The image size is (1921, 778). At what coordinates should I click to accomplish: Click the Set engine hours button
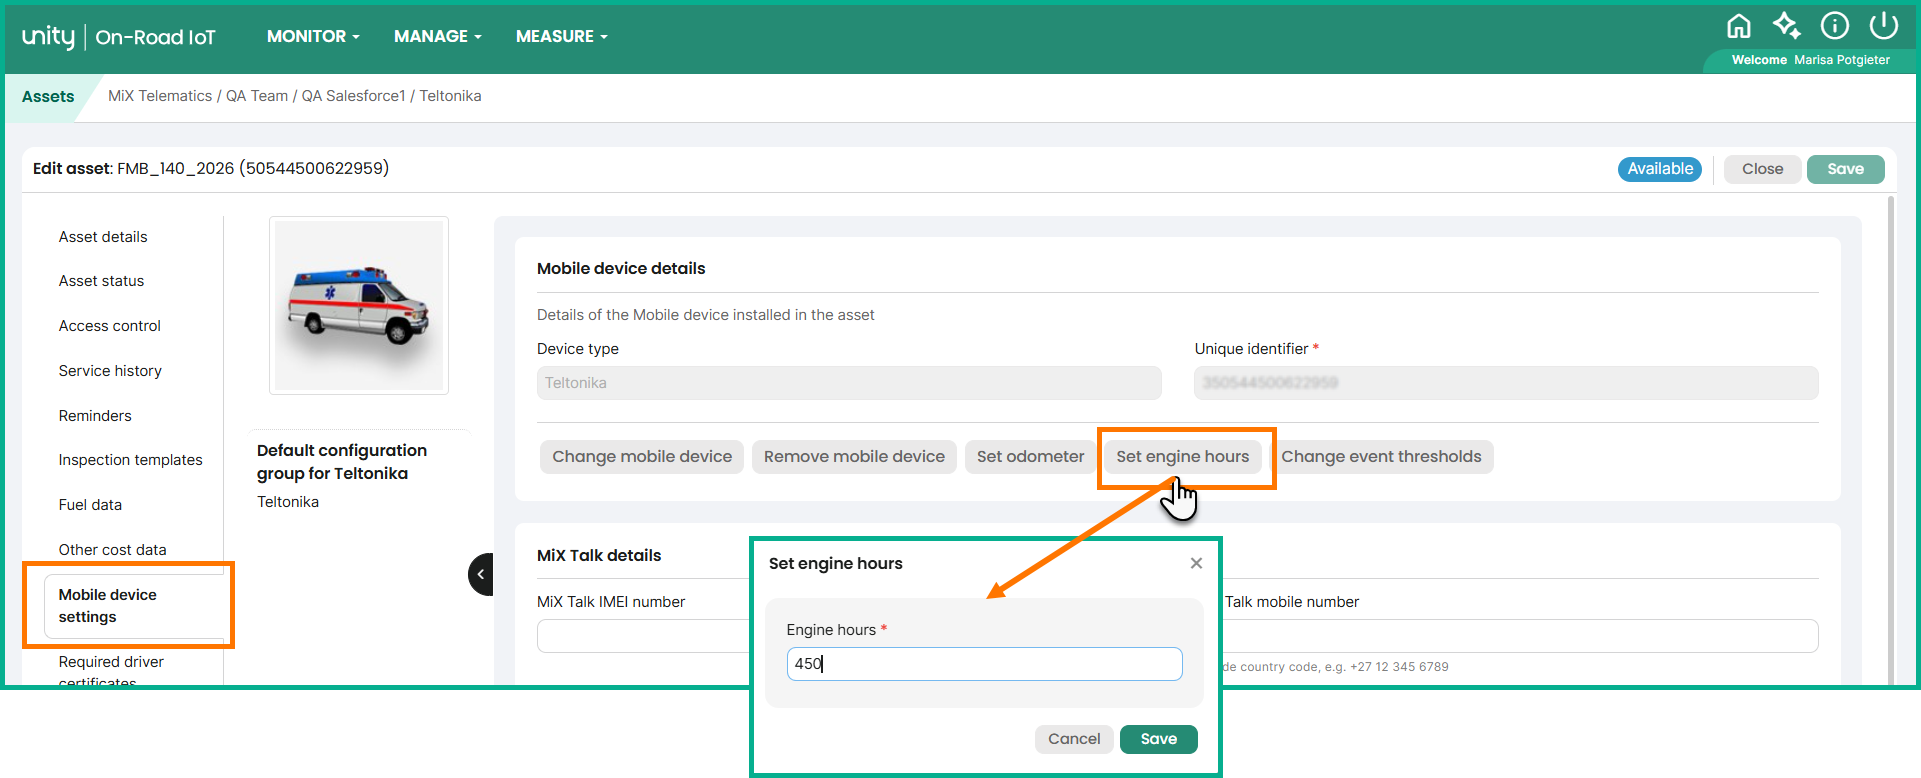click(1182, 457)
